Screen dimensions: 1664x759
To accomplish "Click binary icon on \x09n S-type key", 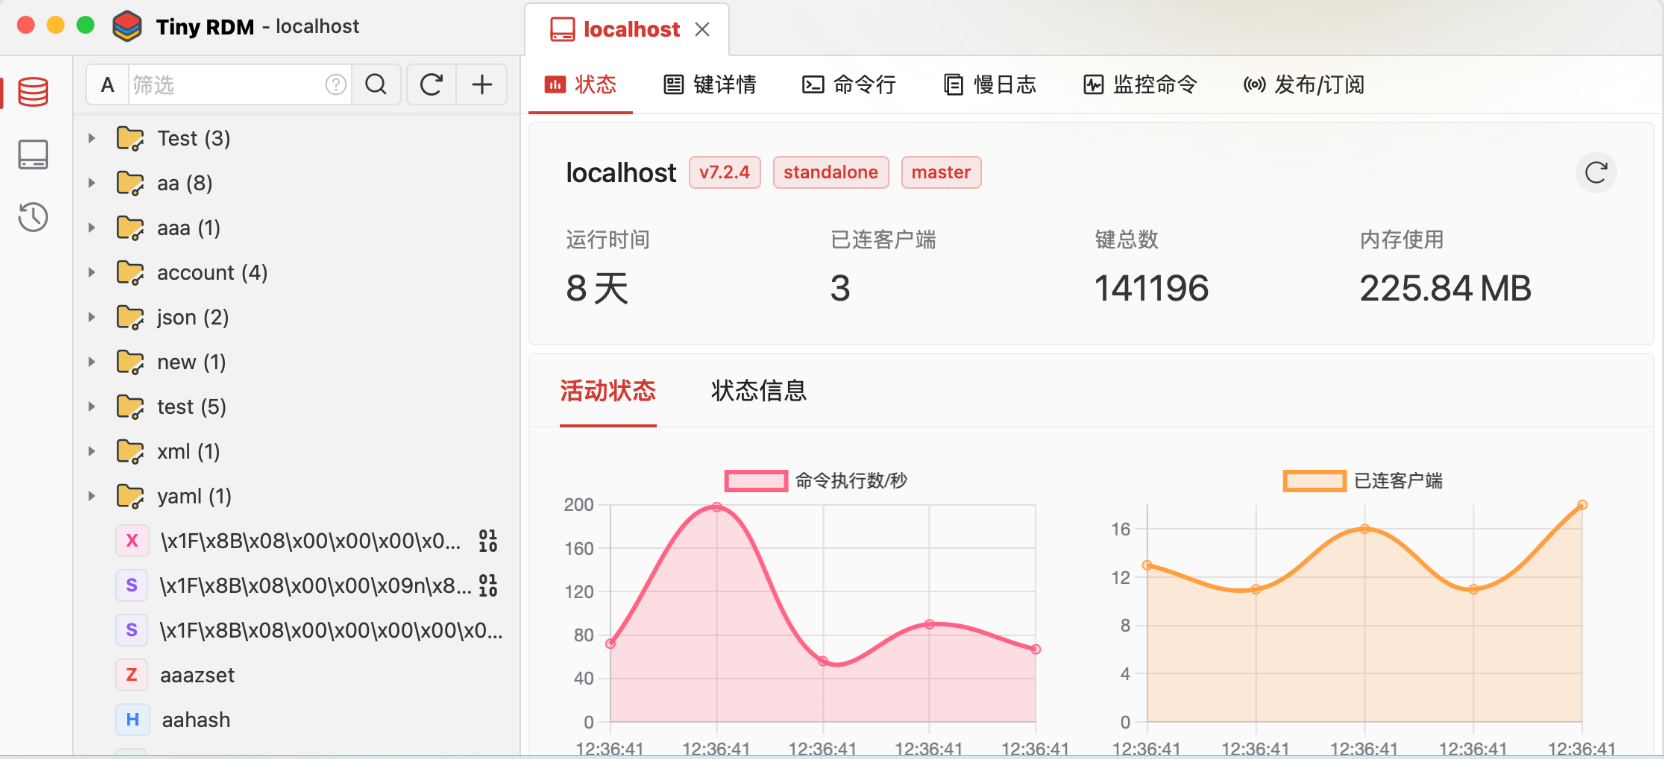I will (488, 585).
